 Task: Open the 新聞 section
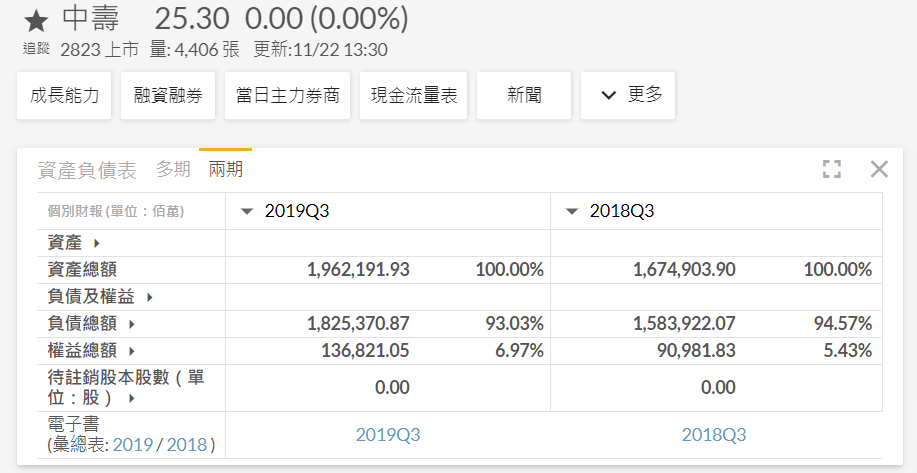point(524,95)
